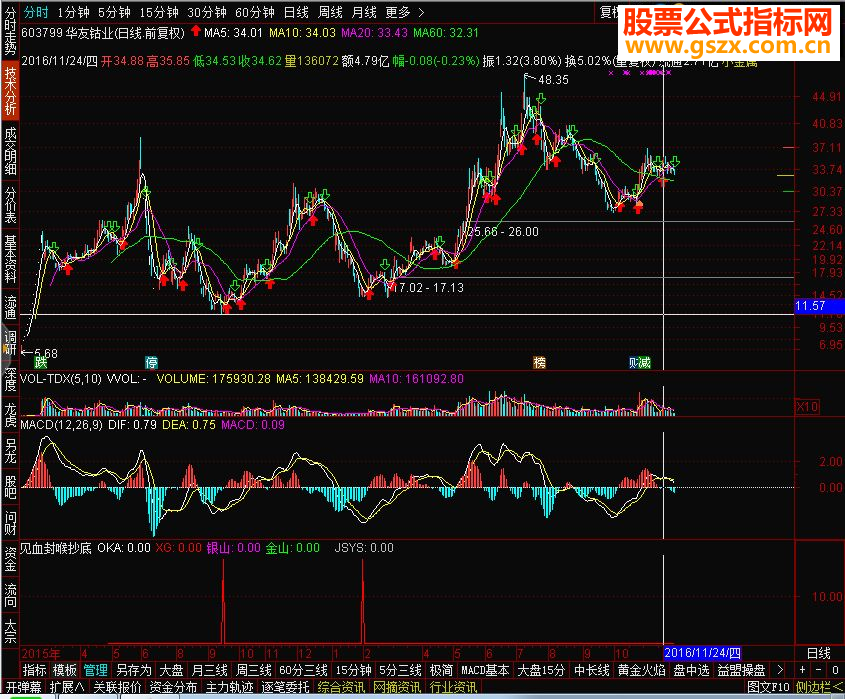
Task: Click the X10 scale box in volume panel
Action: click(x=807, y=407)
